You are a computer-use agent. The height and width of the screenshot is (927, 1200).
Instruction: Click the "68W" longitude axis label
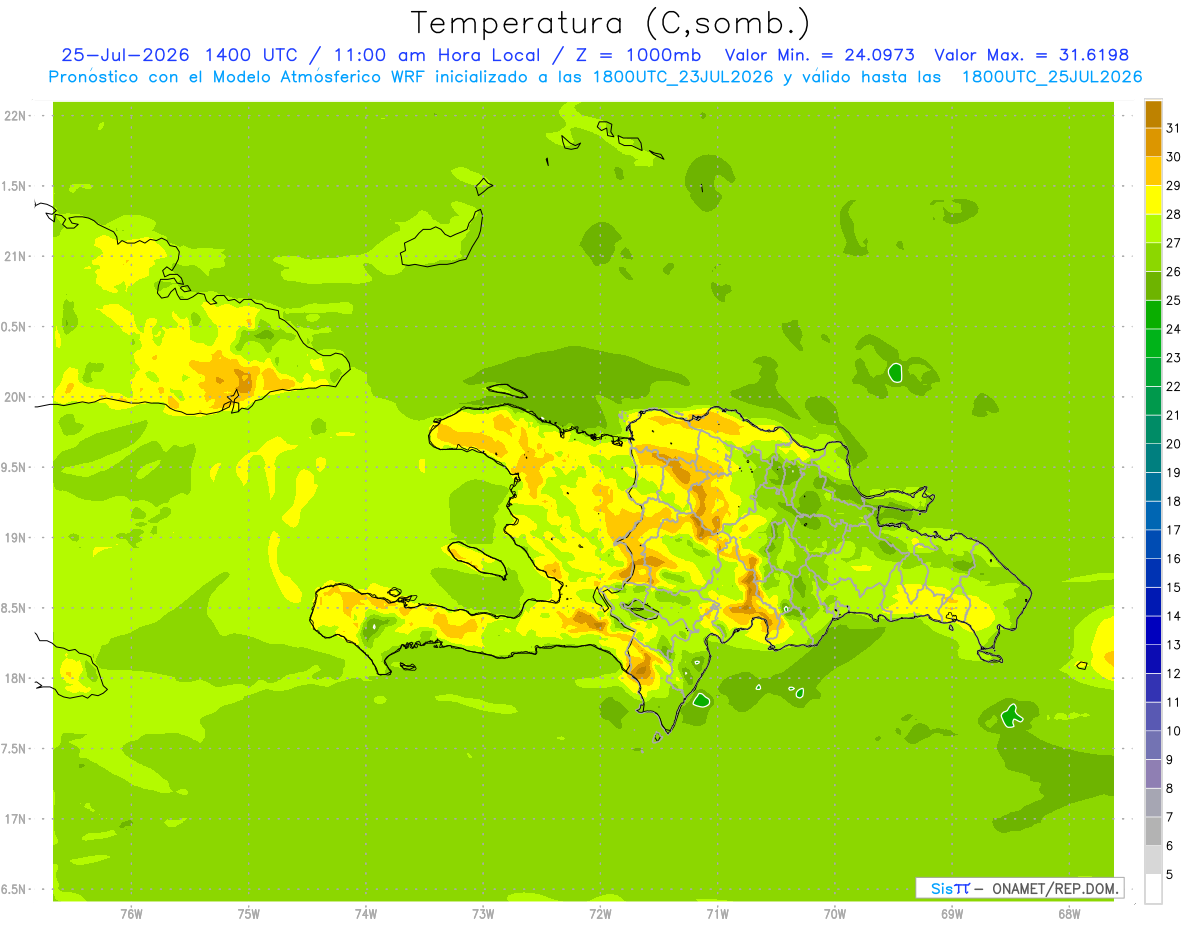coord(1069,914)
